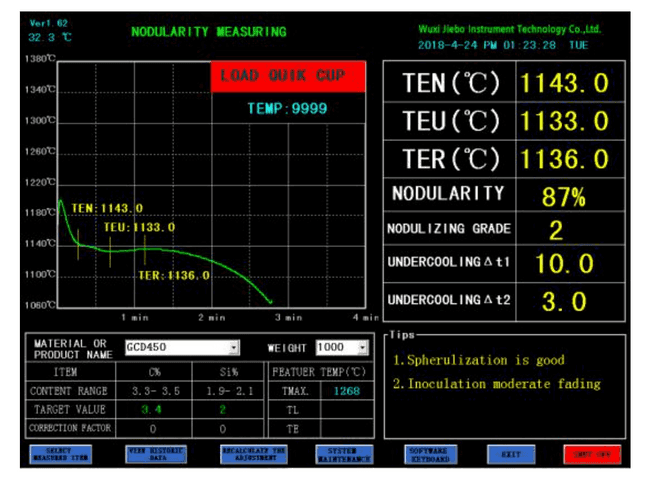This screenshot has width=650, height=484.
Task: Click the Si% correction factor cell
Action: pos(224,428)
